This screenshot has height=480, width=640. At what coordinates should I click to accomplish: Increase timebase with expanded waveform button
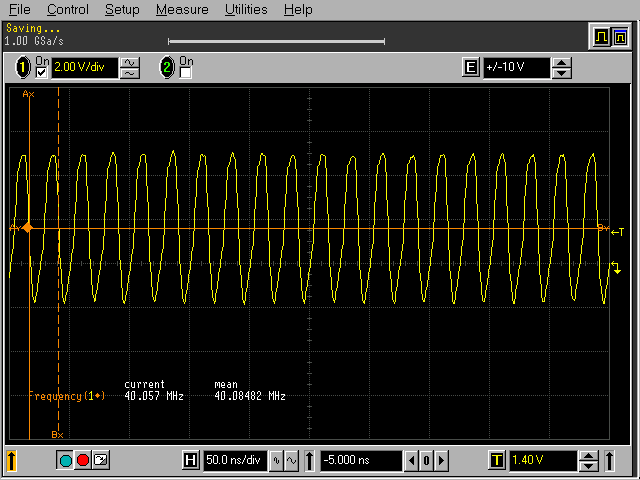pyautogui.click(x=291, y=461)
